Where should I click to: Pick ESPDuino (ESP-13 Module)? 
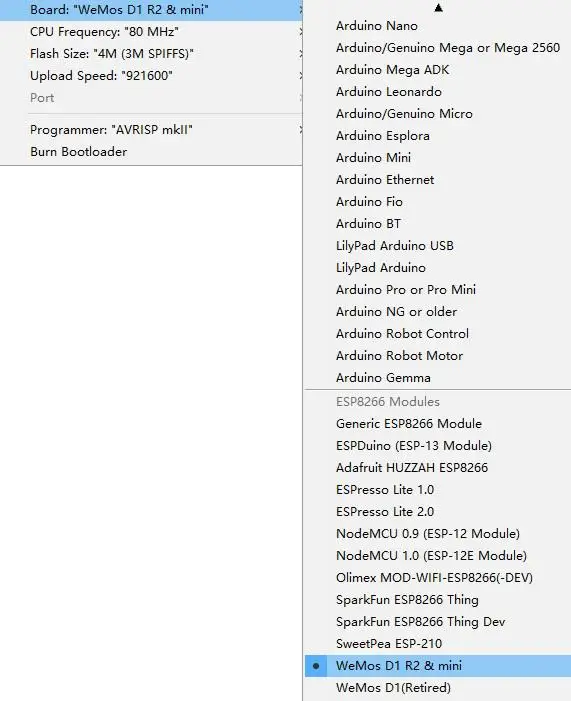438,445
